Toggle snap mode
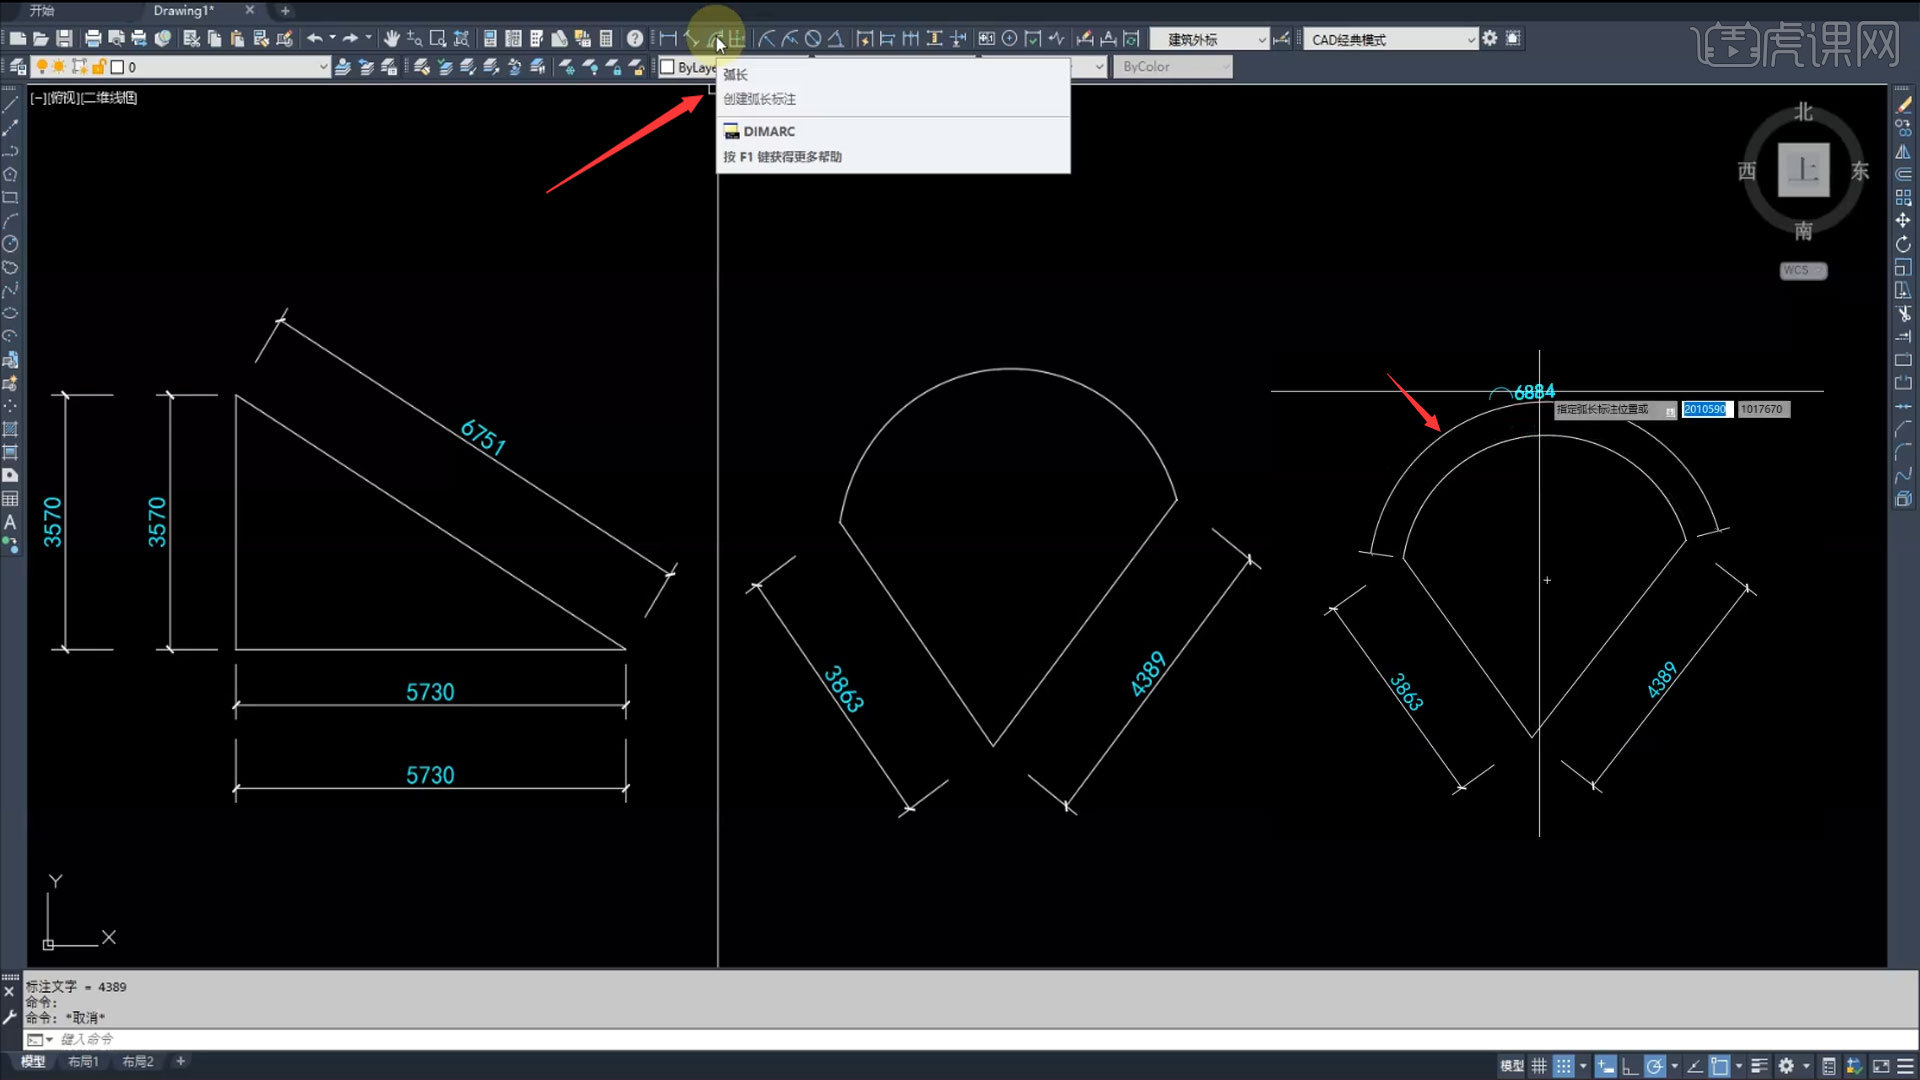 click(x=1564, y=1066)
